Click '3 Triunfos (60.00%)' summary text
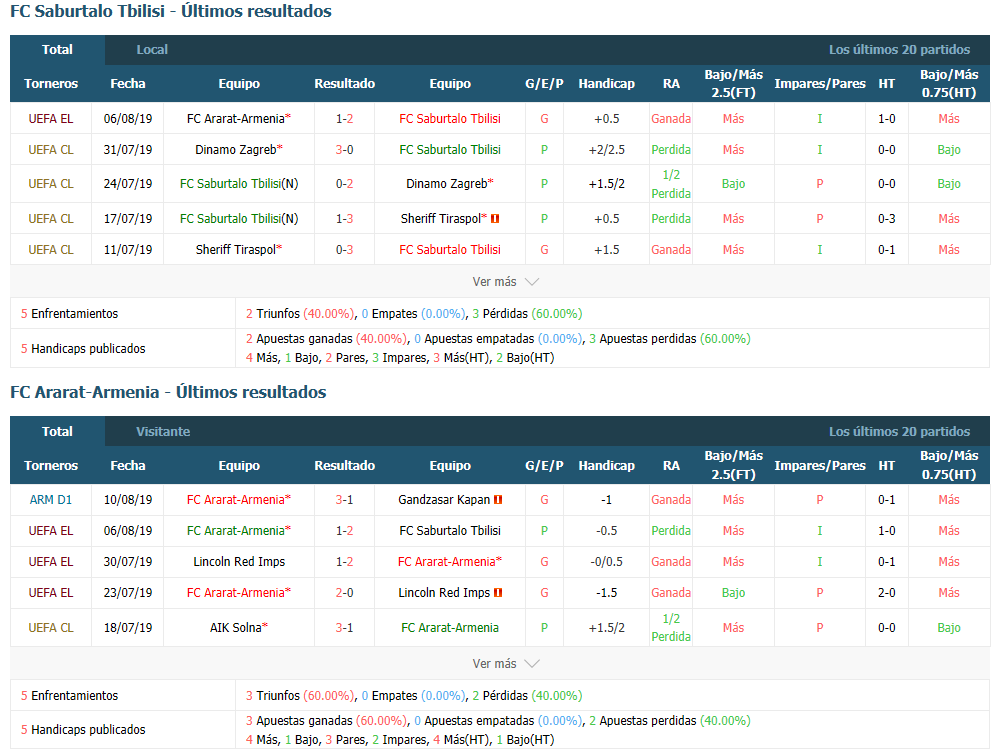This screenshot has height=751, width=997. (300, 696)
